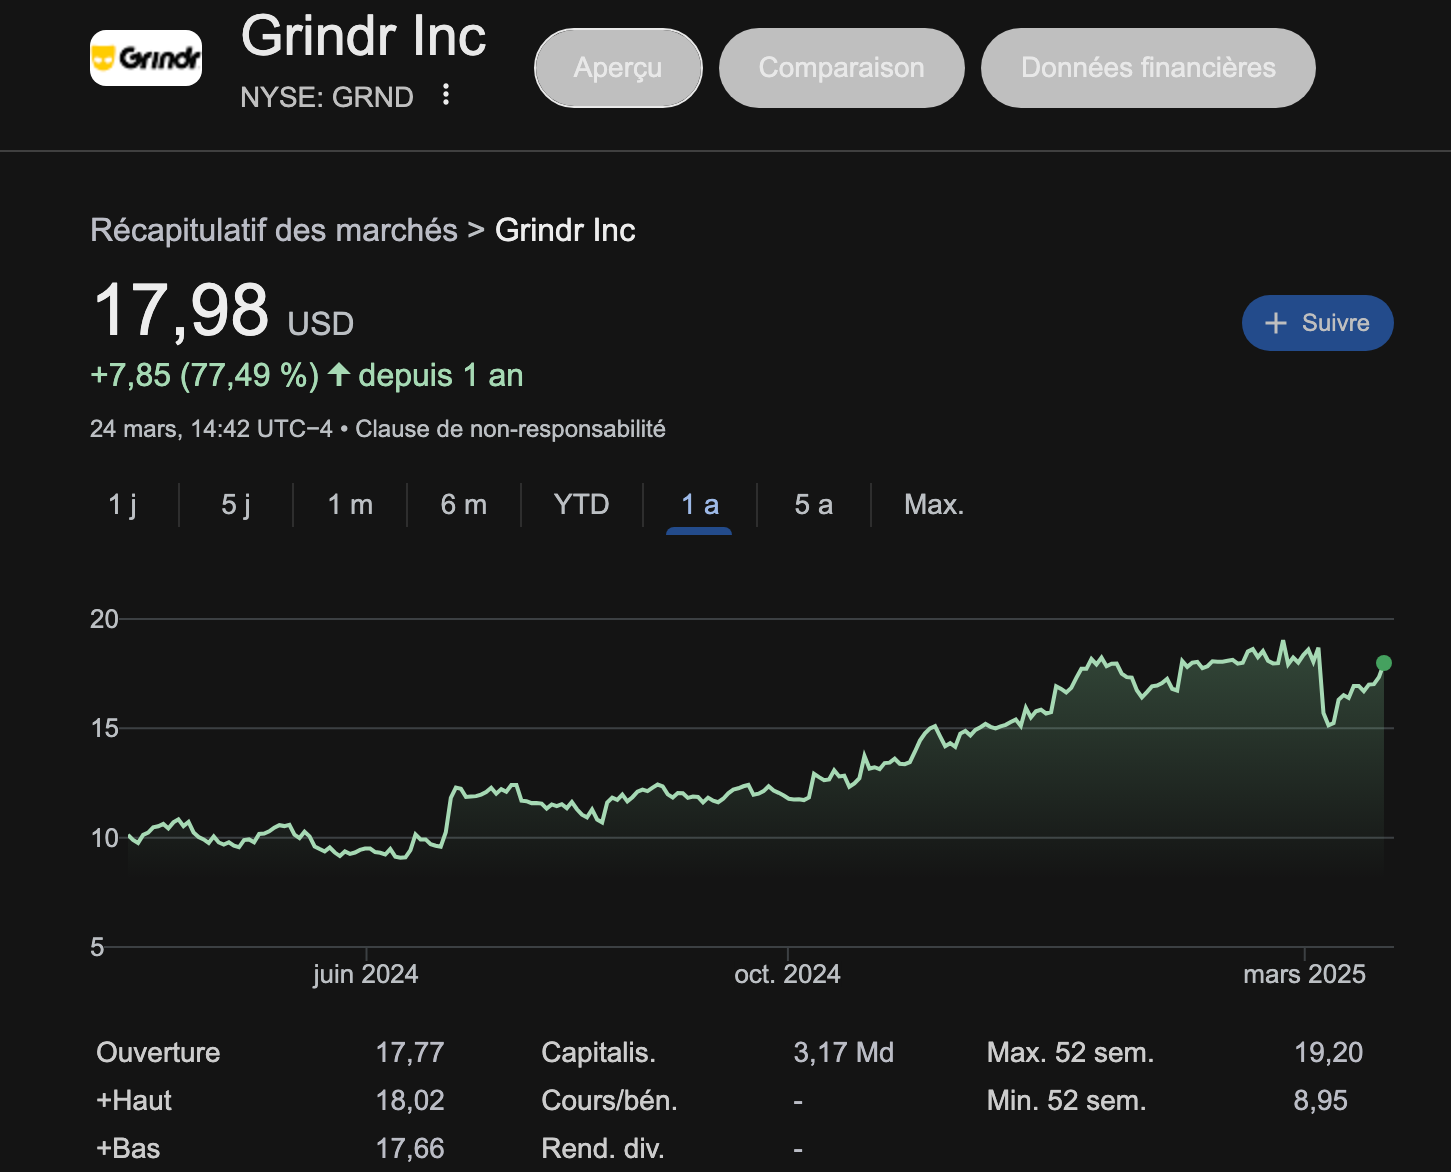
Task: Select the 5 a time range
Action: pos(813,505)
